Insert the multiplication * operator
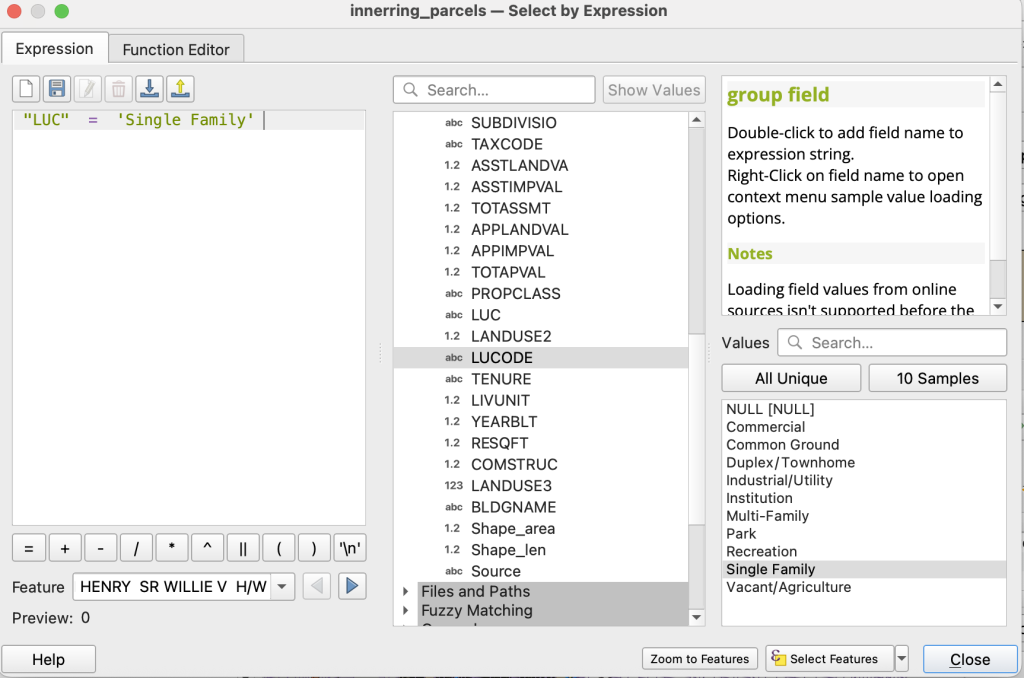Viewport: 1024px width, 678px height. (x=172, y=549)
